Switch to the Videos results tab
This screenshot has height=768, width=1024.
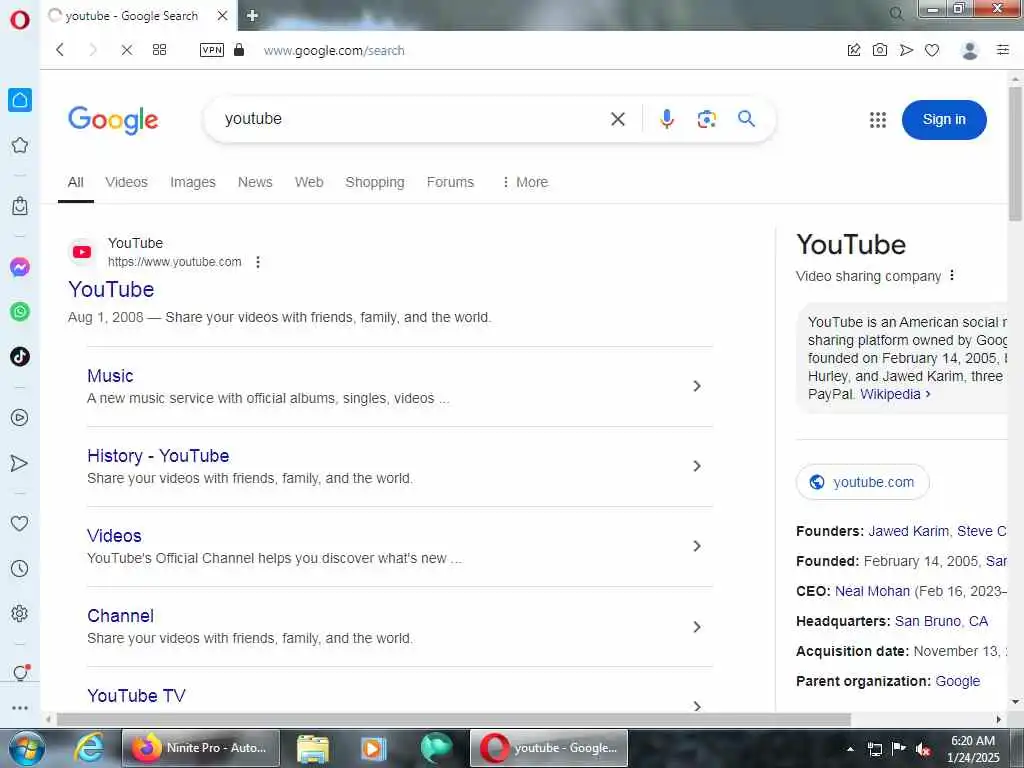pyautogui.click(x=126, y=182)
